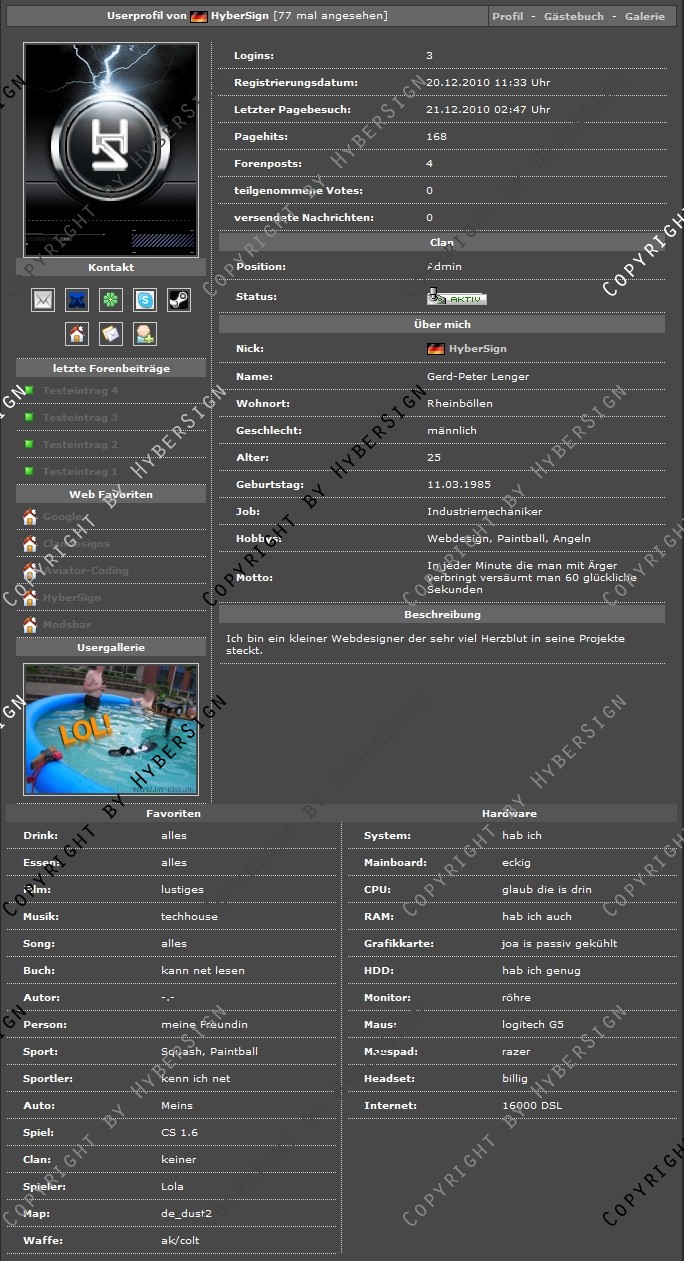This screenshot has height=1261, width=684.
Task: Open the Aviator-Coding favorite link
Action: click(85, 571)
